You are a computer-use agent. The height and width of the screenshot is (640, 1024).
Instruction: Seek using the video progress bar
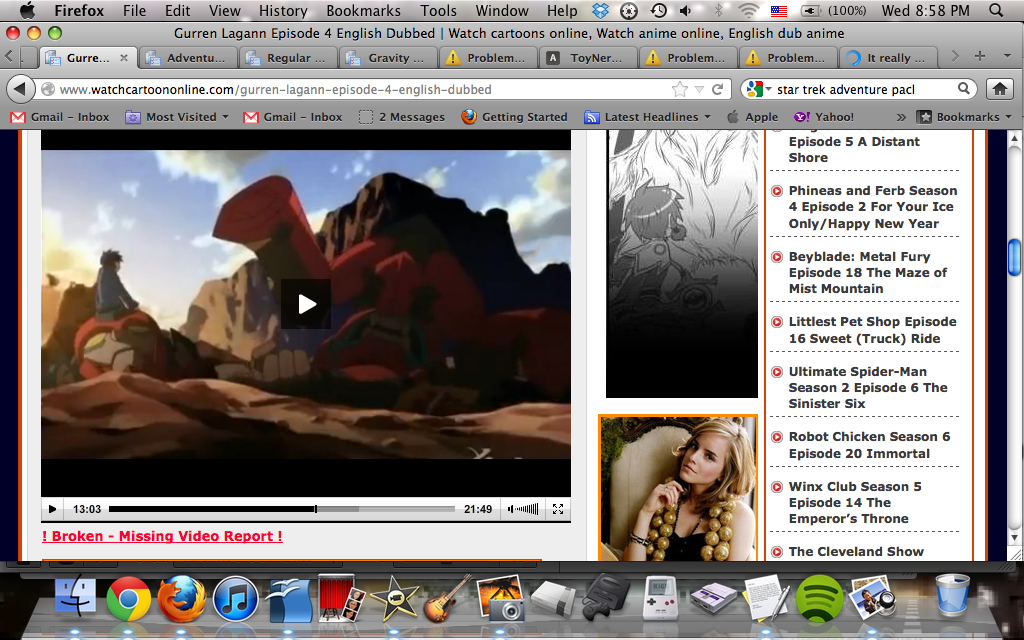pos(281,509)
